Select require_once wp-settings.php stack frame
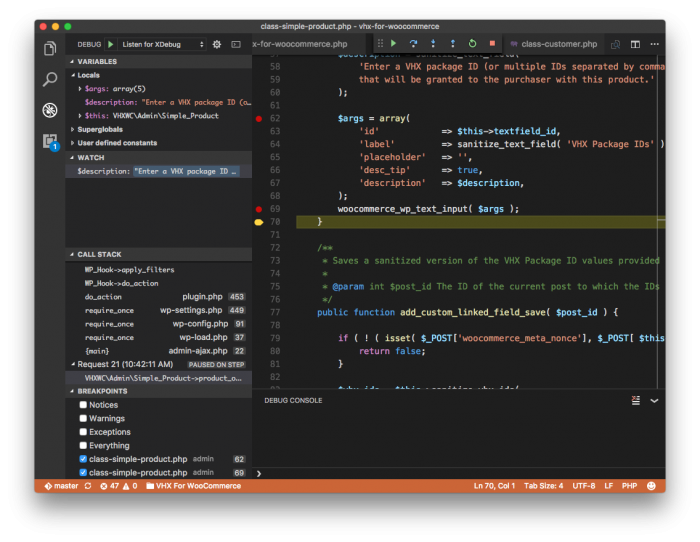This screenshot has width=700, height=542. point(159,310)
